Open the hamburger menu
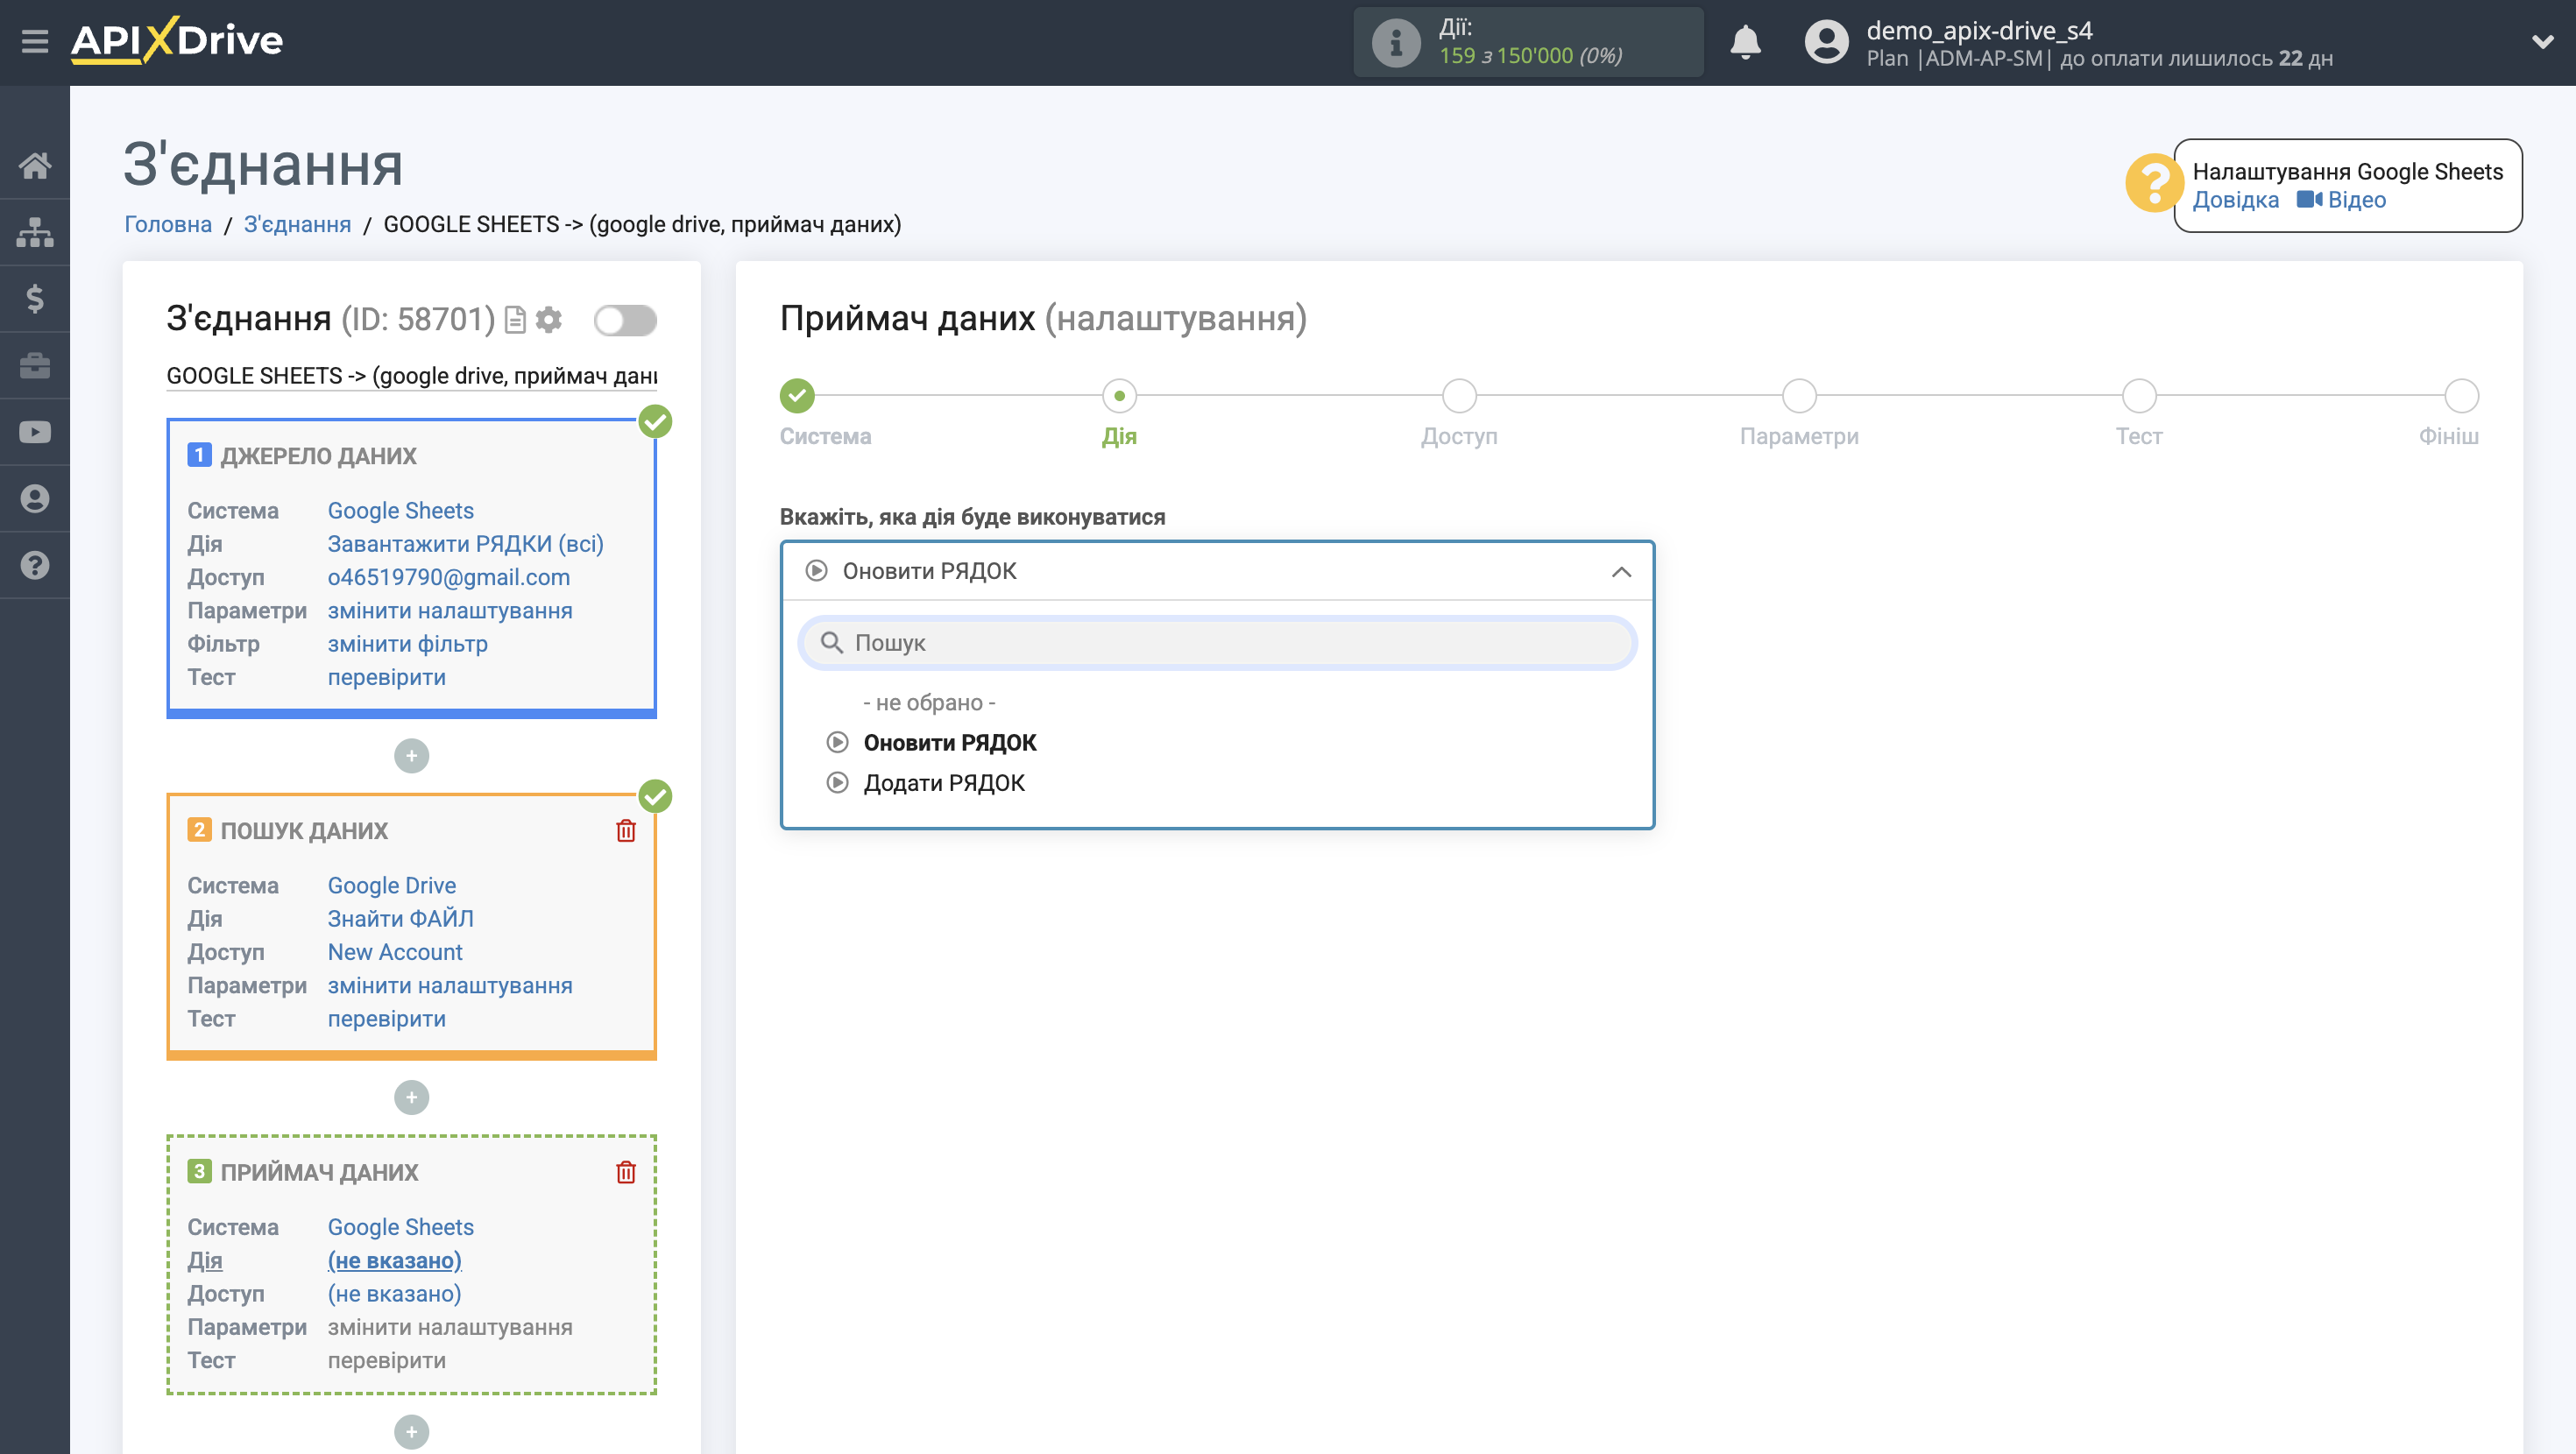 click(x=35, y=41)
